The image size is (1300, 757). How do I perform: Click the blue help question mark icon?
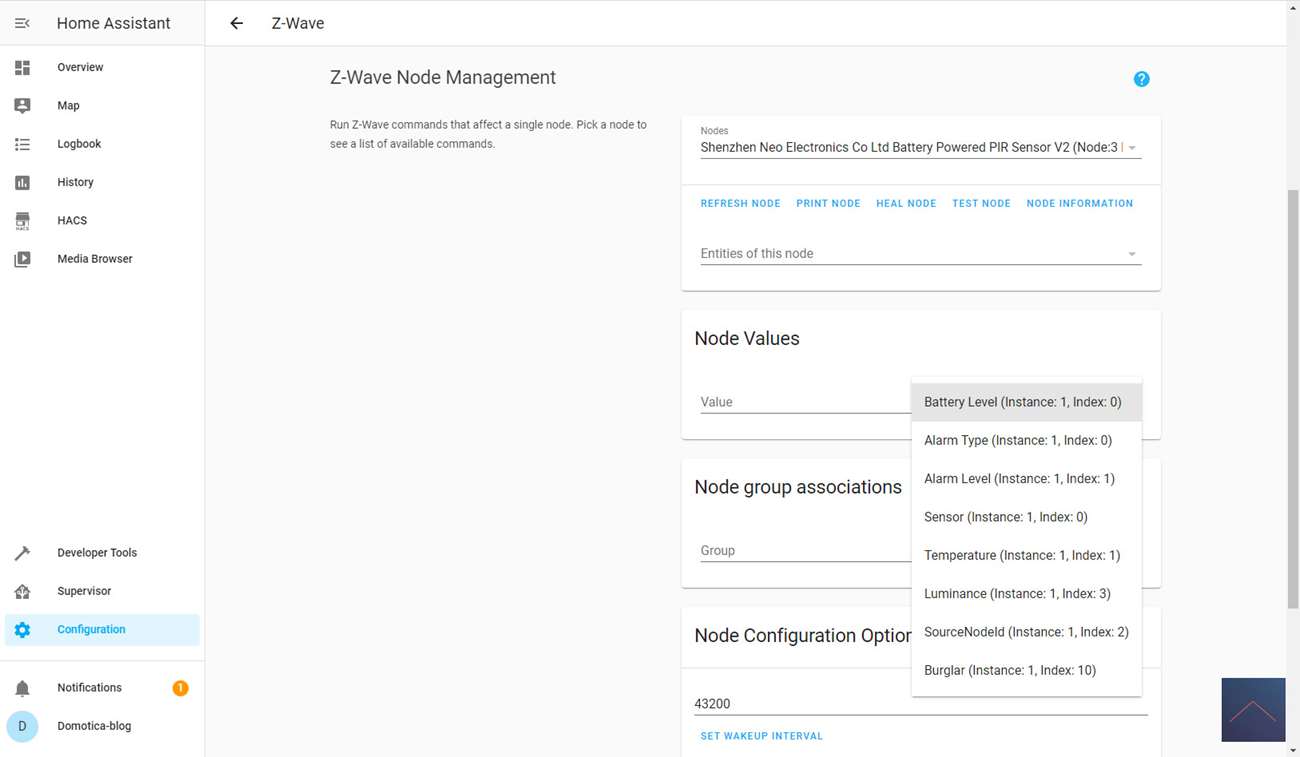click(x=1141, y=79)
